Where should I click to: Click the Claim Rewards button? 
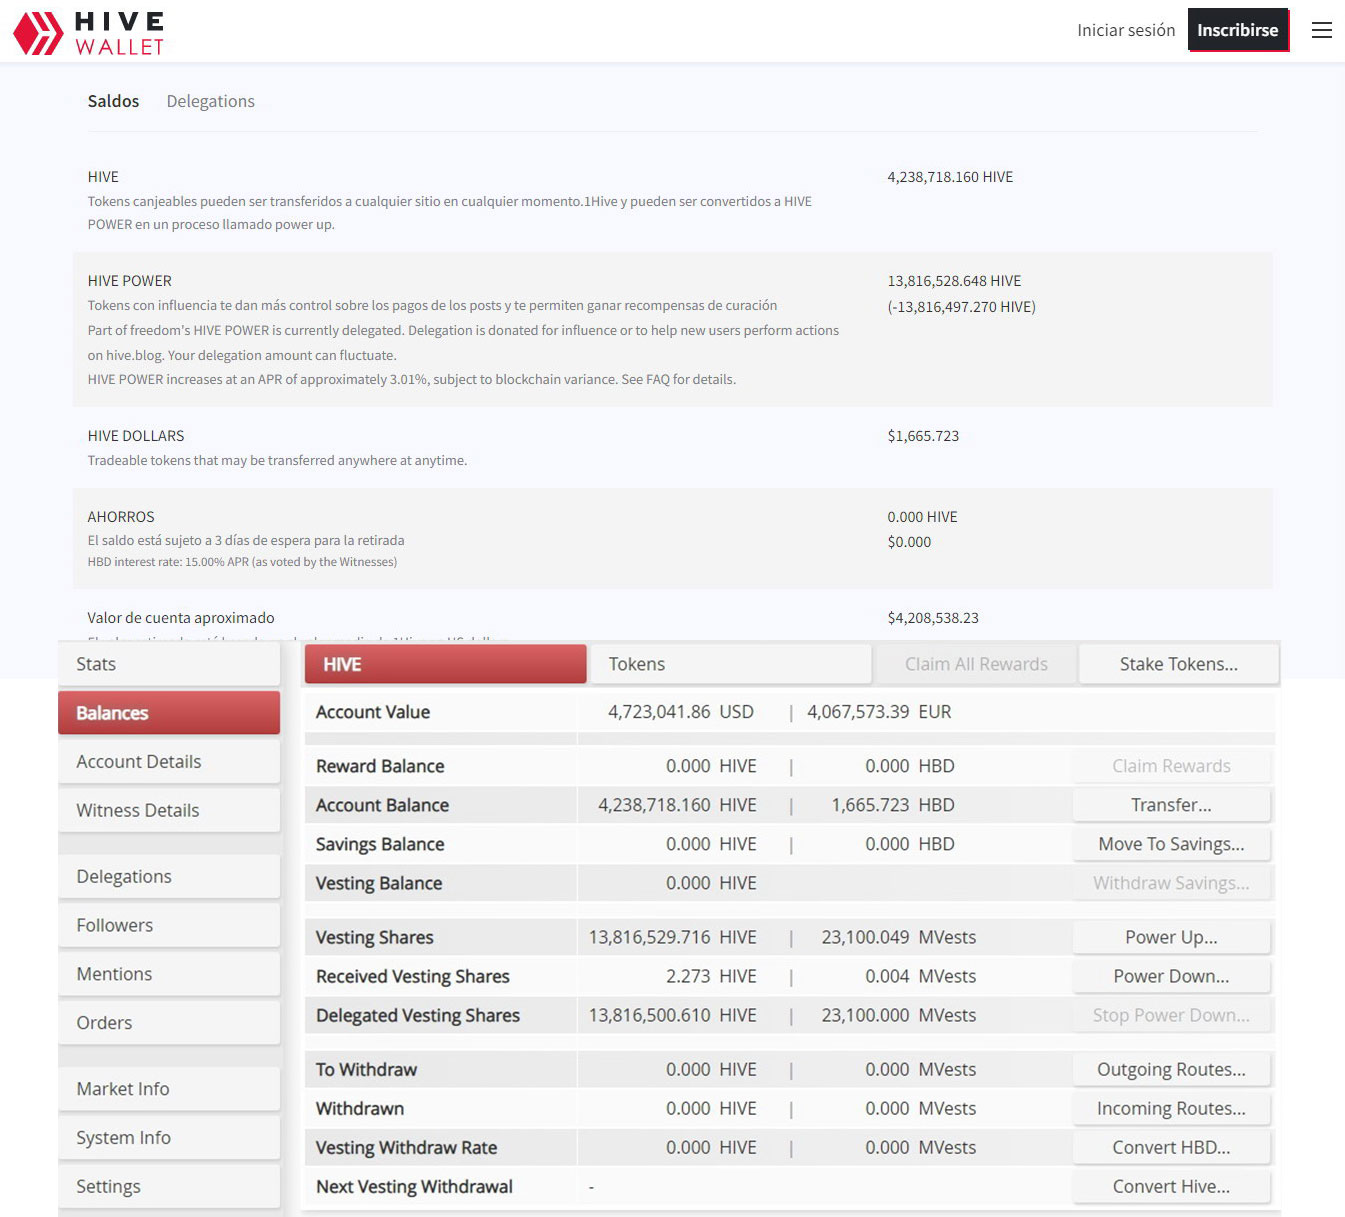[x=1171, y=766]
